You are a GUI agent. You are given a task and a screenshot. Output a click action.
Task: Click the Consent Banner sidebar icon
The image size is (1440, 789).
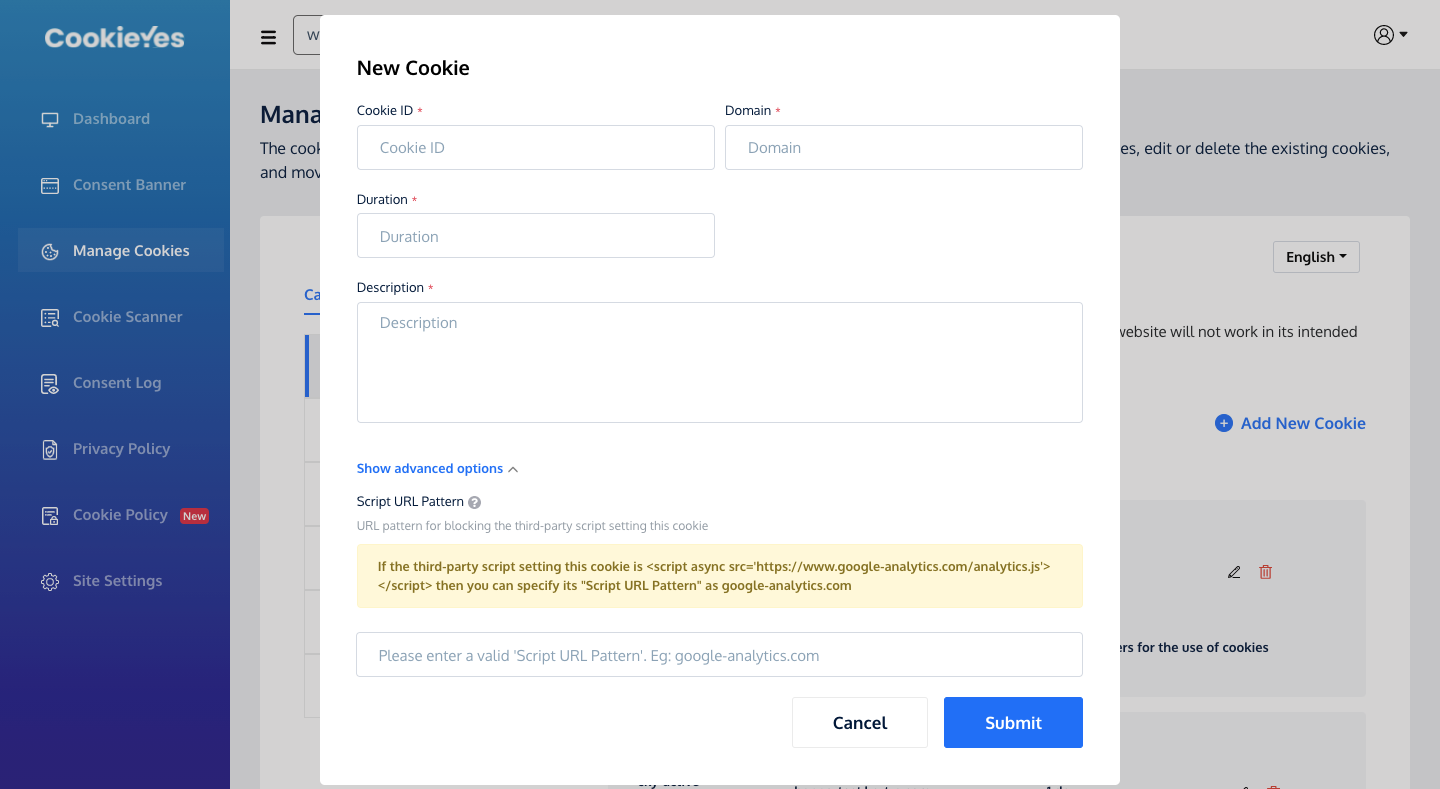click(50, 185)
